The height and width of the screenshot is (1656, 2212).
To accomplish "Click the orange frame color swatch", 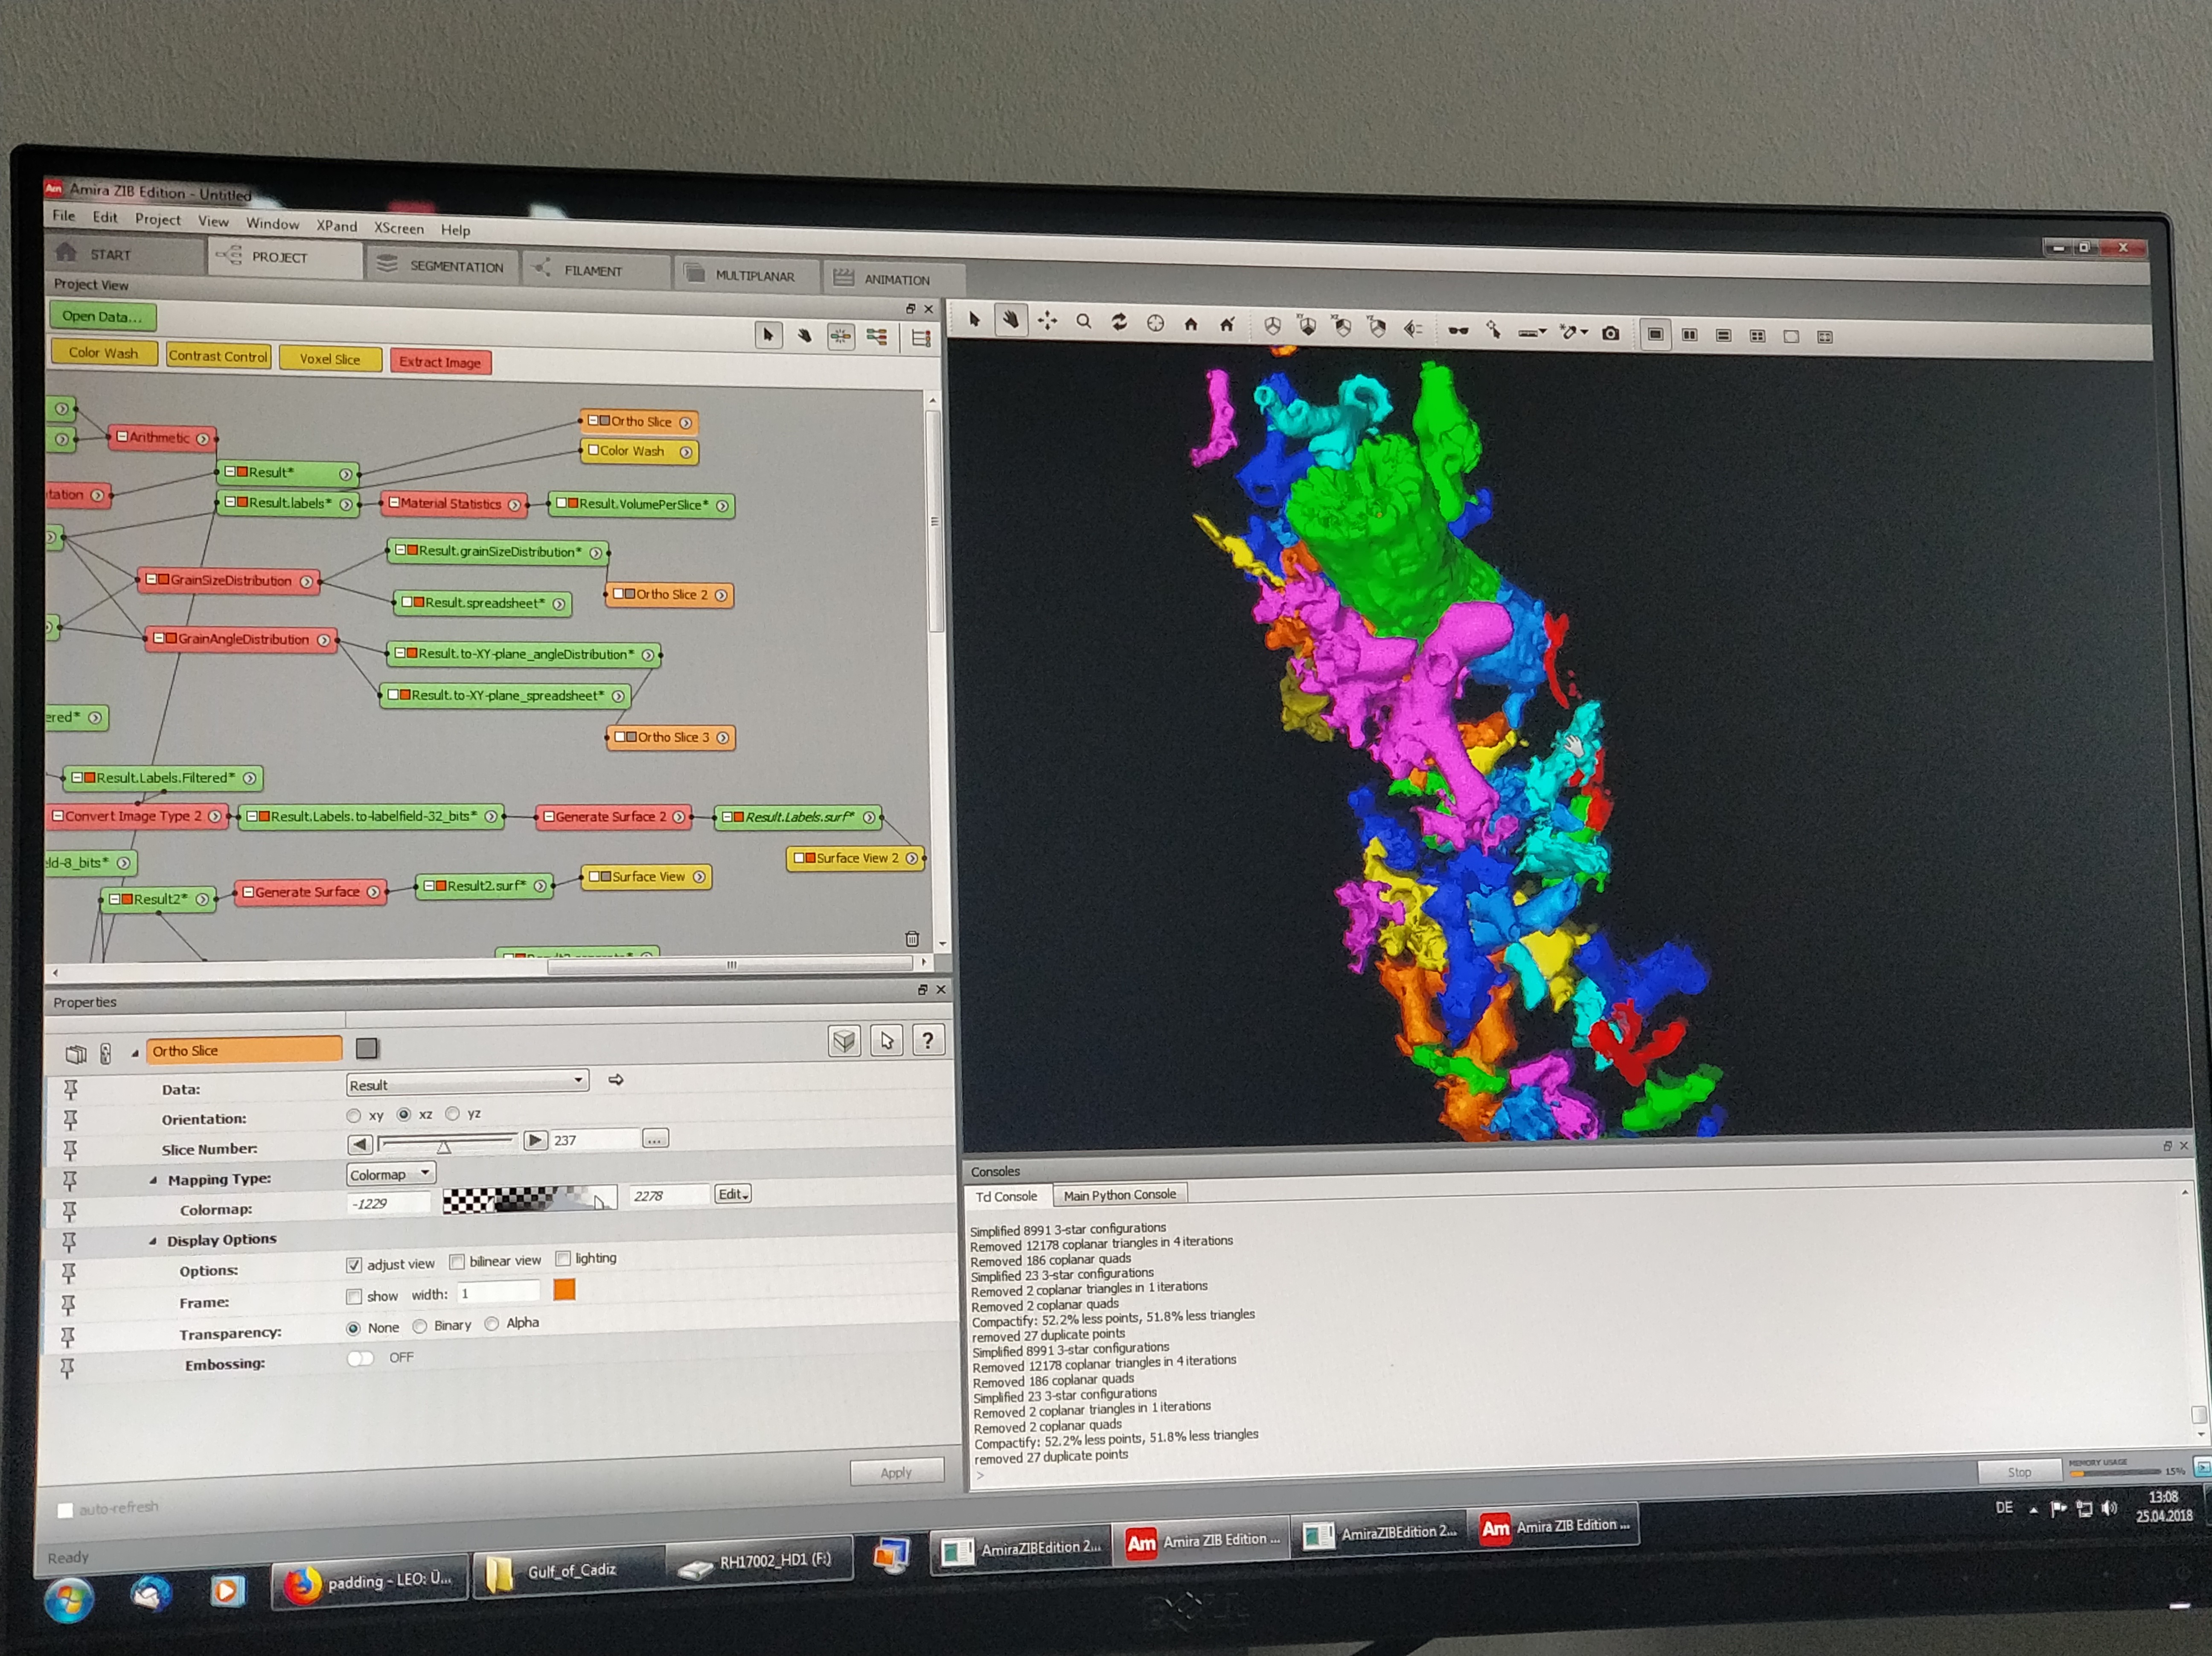I will pyautogui.click(x=564, y=1290).
